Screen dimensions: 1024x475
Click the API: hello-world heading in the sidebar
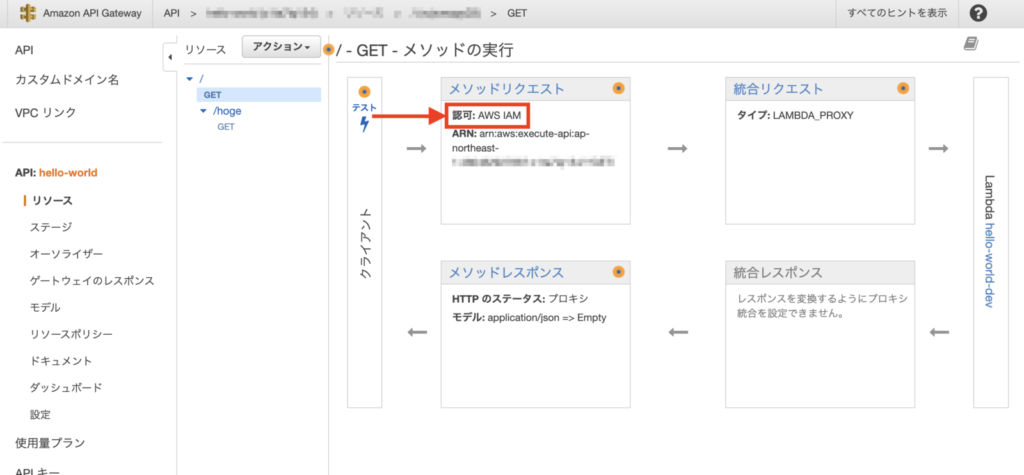click(56, 173)
